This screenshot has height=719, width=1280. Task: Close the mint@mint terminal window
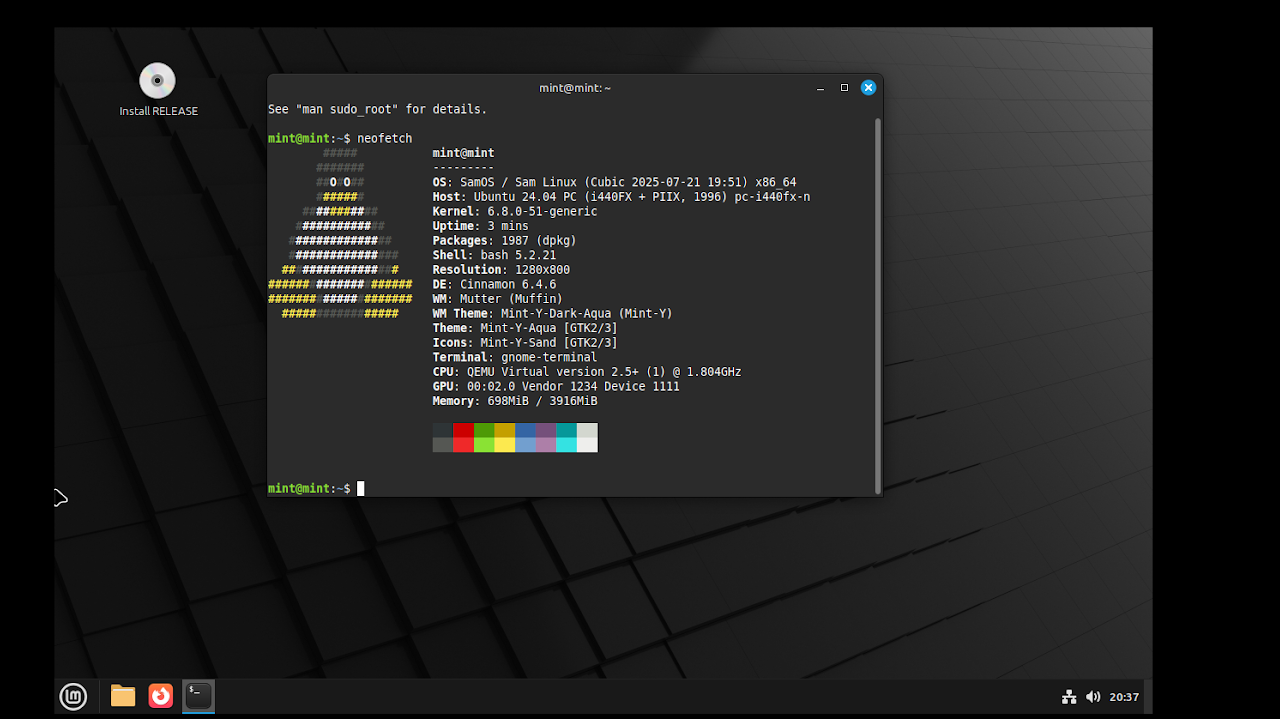click(x=869, y=88)
